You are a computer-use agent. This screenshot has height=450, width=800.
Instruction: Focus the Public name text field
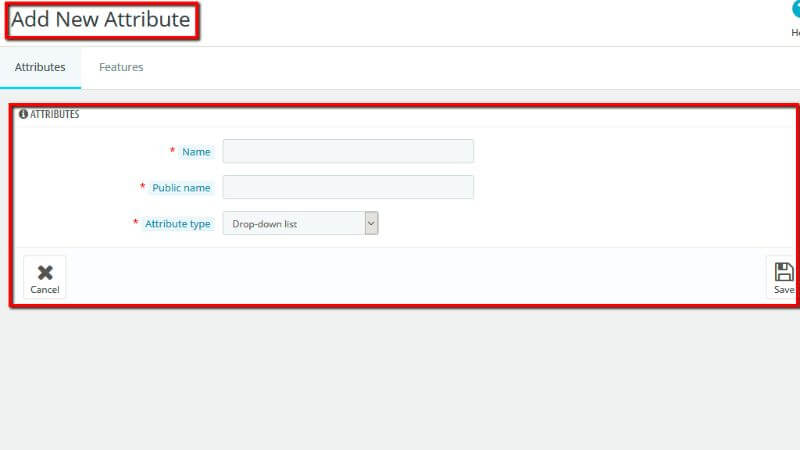coord(348,187)
